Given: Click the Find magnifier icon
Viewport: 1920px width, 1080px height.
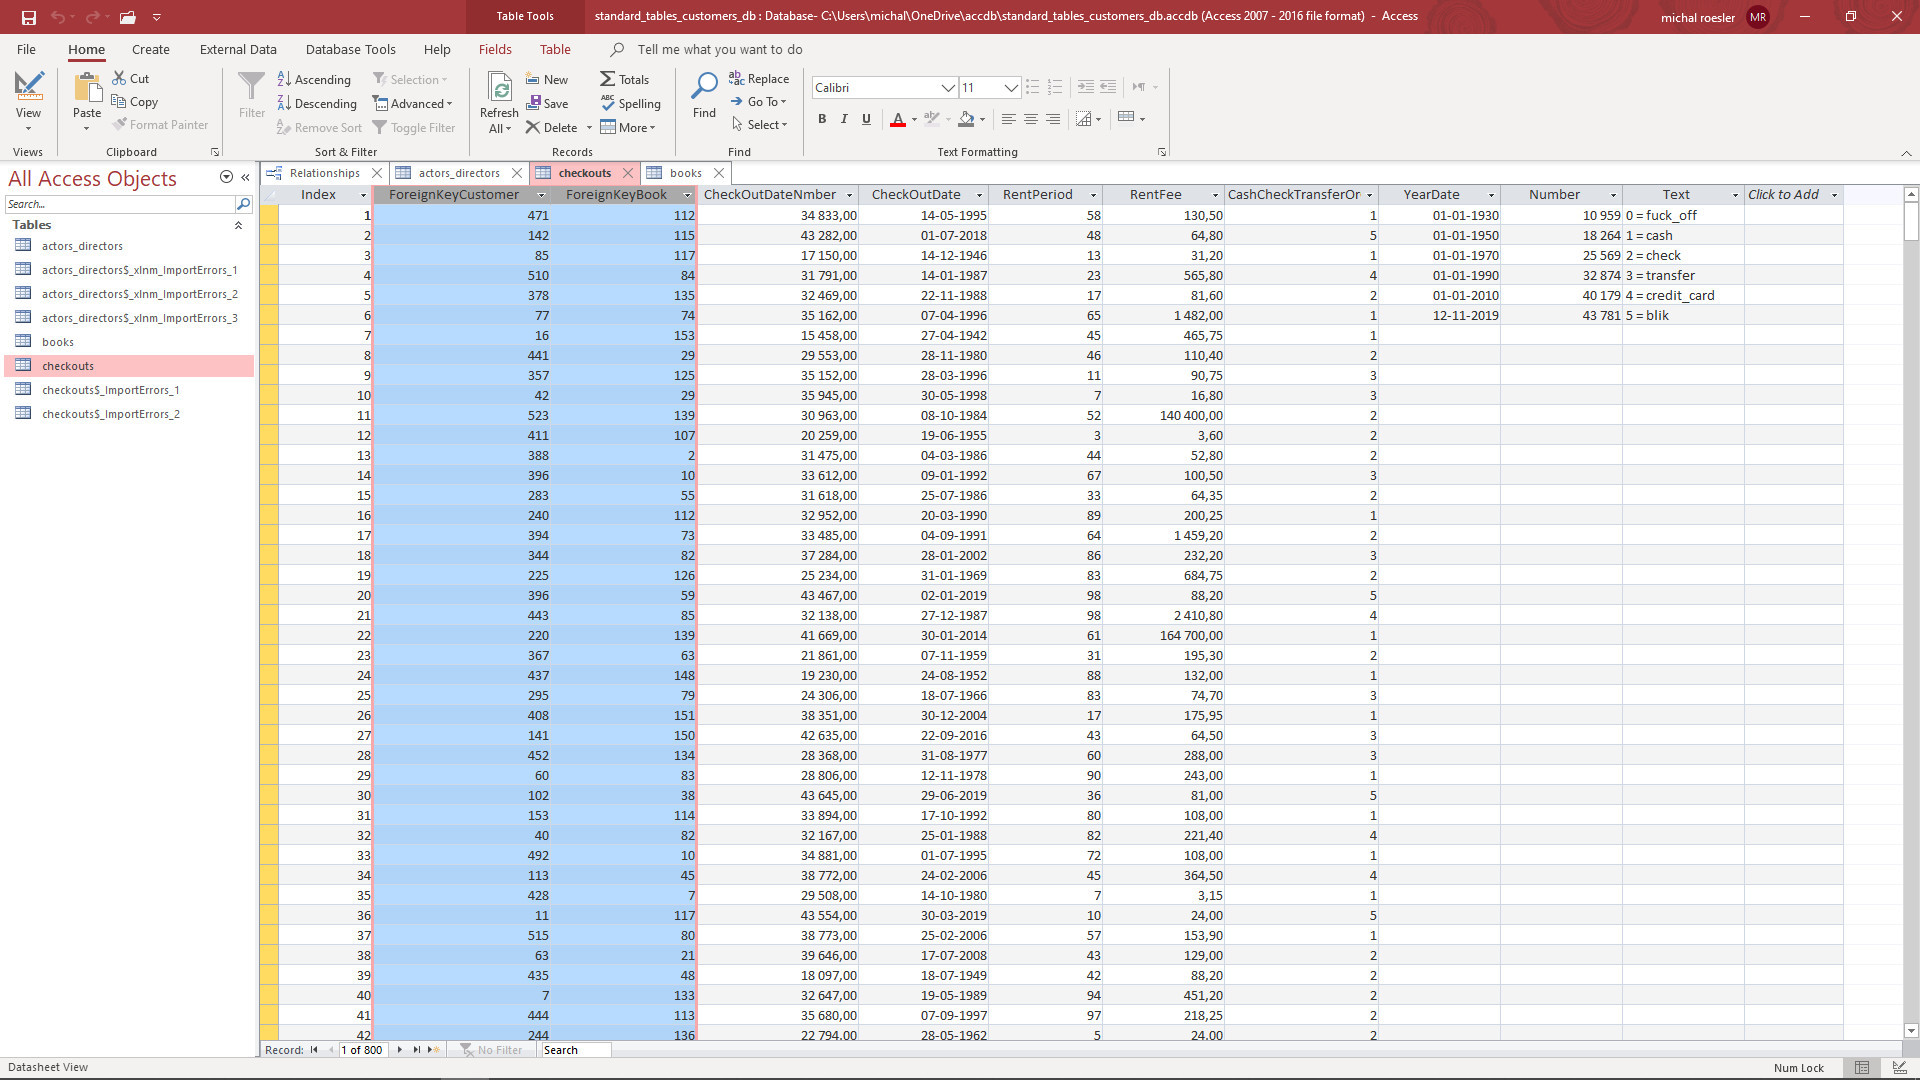Looking at the screenshot, I should click(x=704, y=87).
